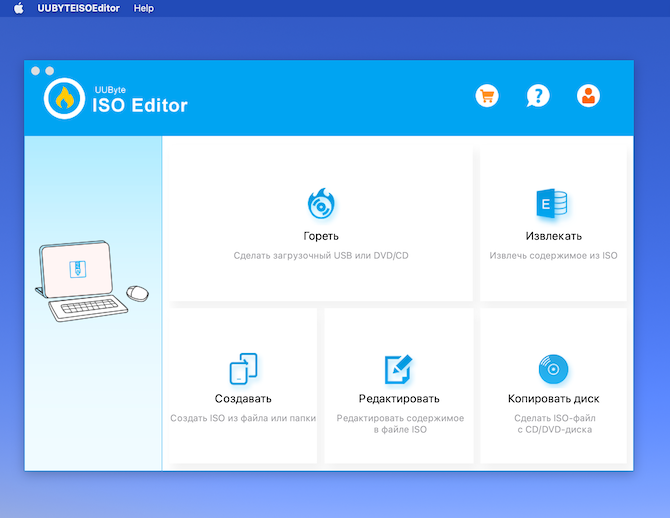Select the Извлекать title label

pyautogui.click(x=553, y=236)
